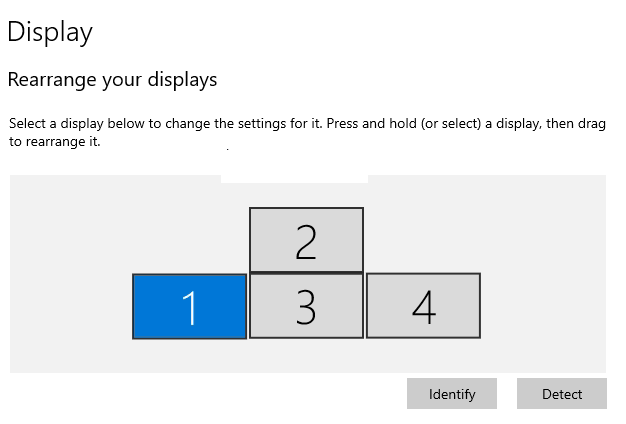
Task: Select display 3 in the arrangement
Action: [306, 306]
